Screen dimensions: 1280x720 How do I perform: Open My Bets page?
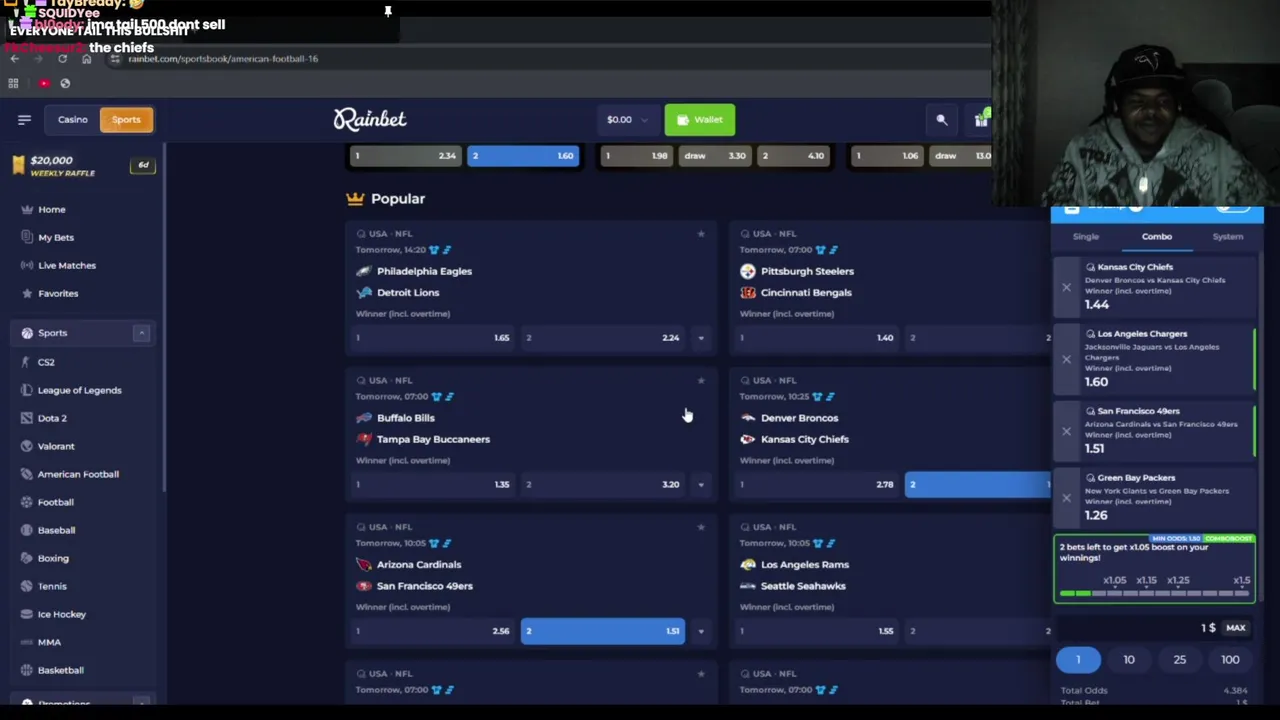click(x=56, y=237)
